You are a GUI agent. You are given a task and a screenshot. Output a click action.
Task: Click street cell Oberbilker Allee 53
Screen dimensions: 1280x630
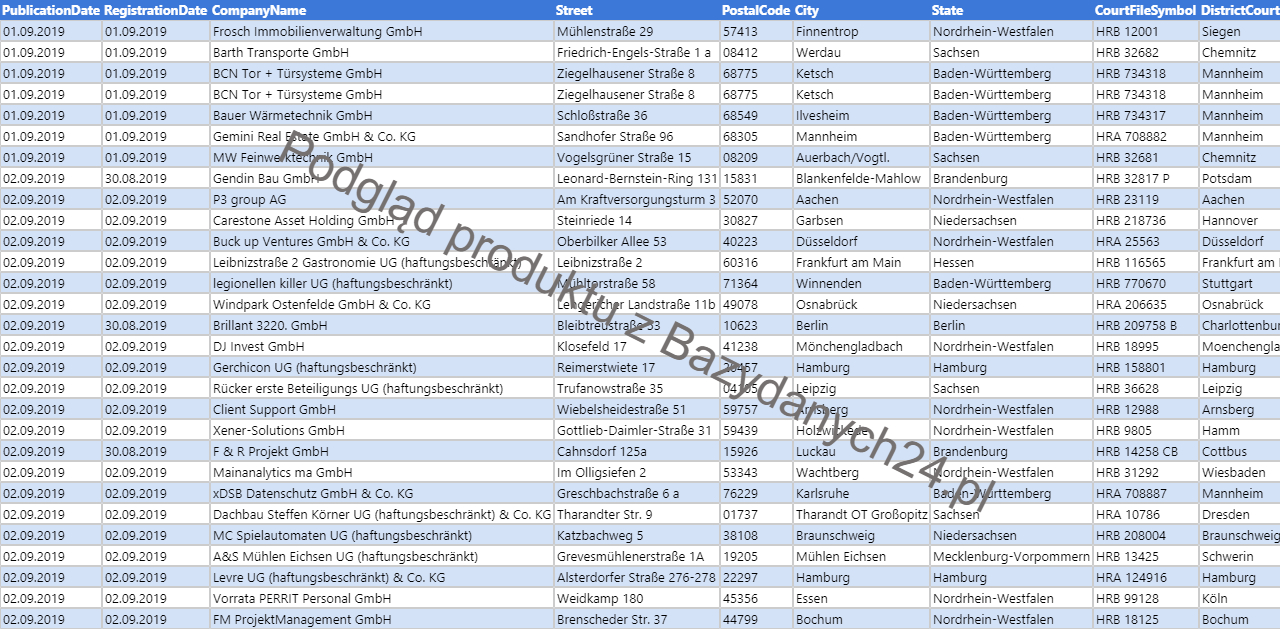(x=636, y=241)
